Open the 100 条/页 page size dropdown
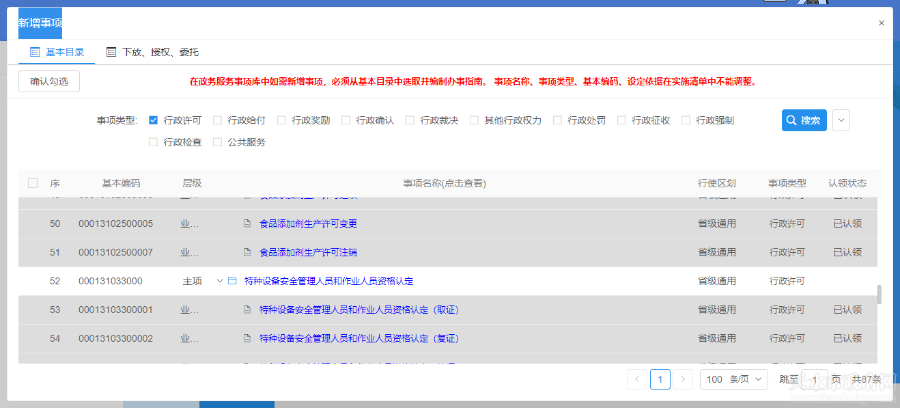The height and width of the screenshot is (408, 900). point(734,379)
